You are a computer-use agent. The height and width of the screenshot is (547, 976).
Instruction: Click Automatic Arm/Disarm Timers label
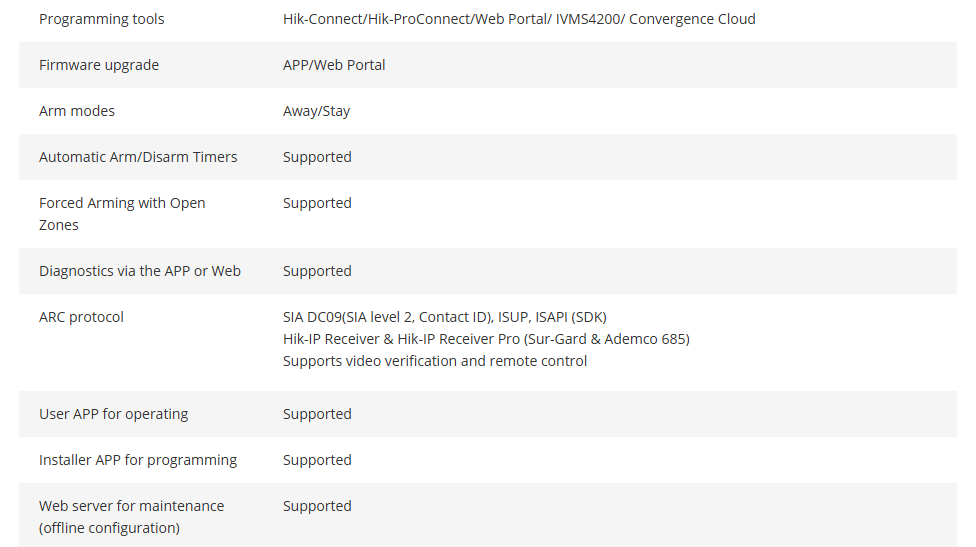138,157
